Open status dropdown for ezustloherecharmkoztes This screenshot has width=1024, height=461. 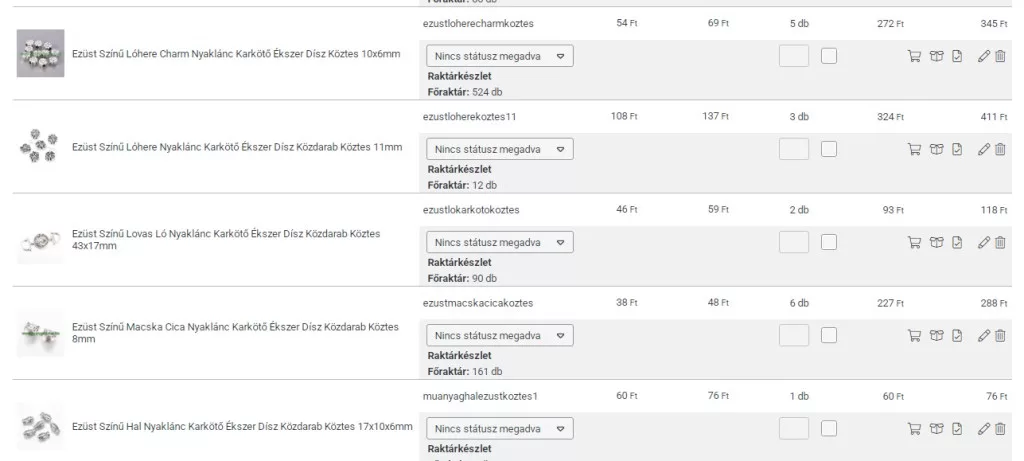500,57
